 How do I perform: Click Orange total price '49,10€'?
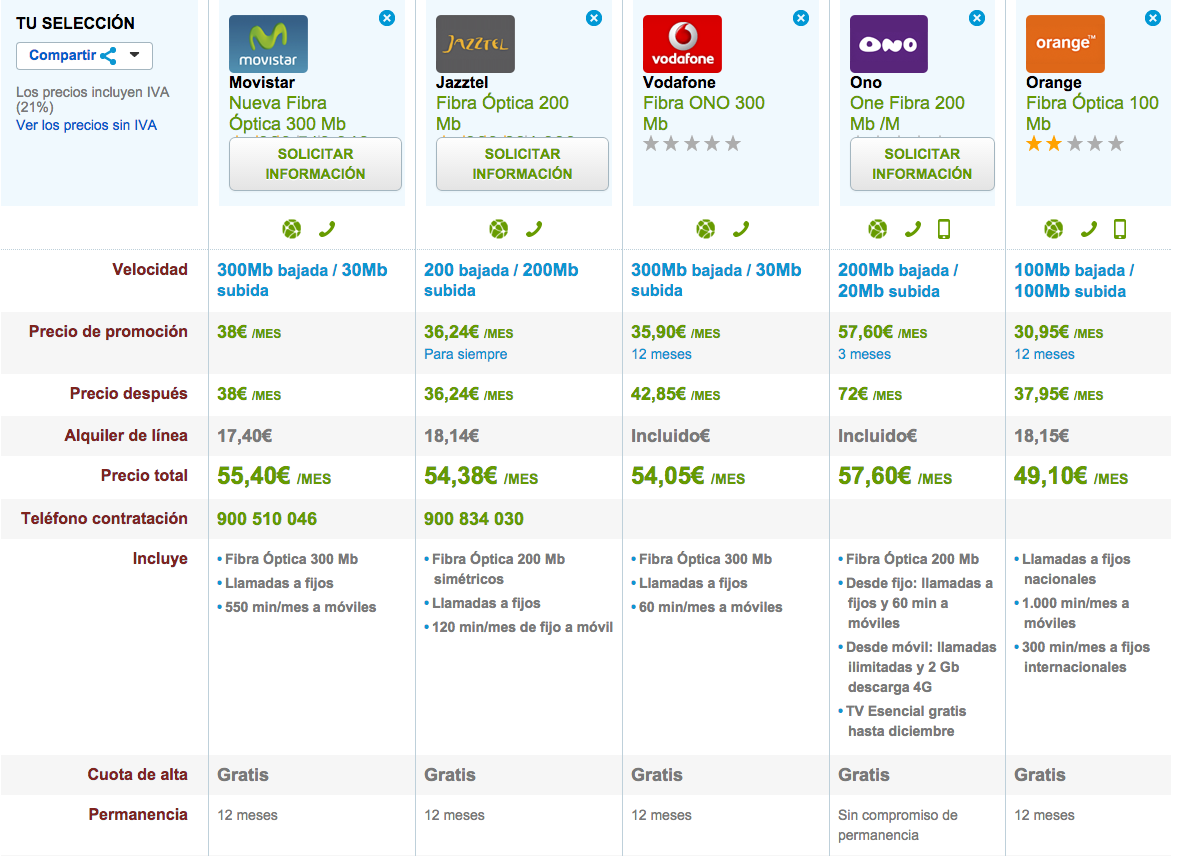[1050, 475]
